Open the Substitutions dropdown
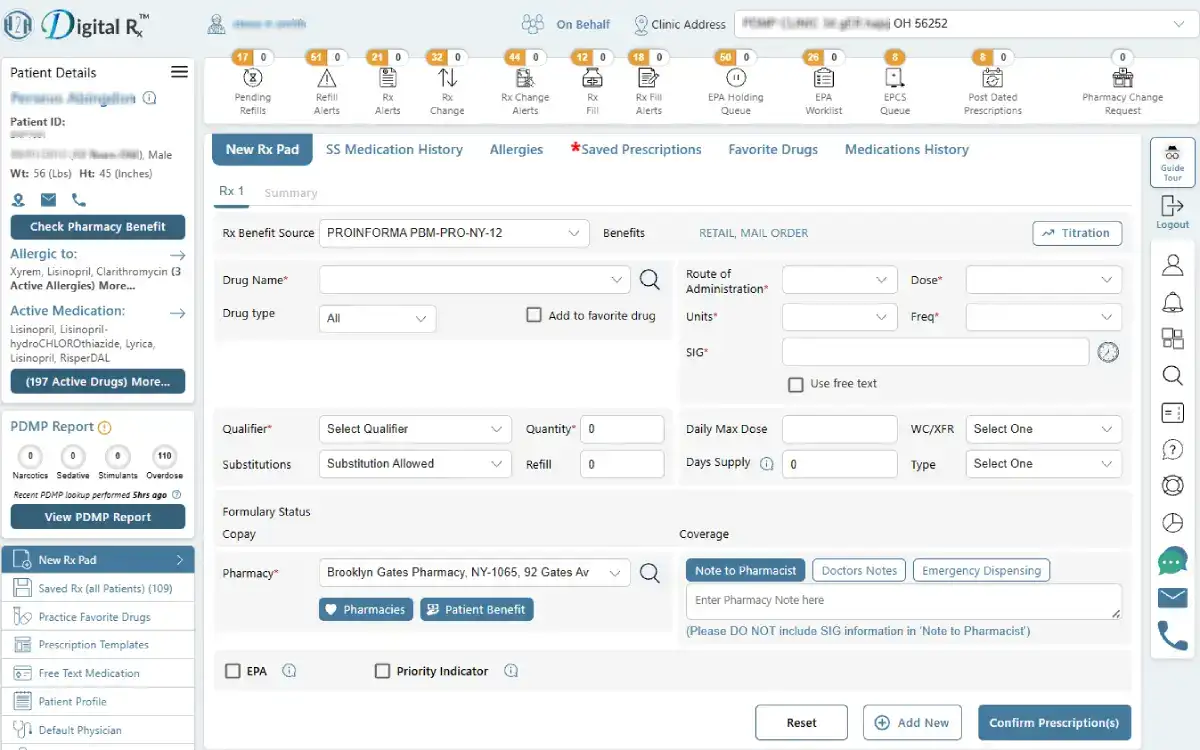 tap(415, 464)
